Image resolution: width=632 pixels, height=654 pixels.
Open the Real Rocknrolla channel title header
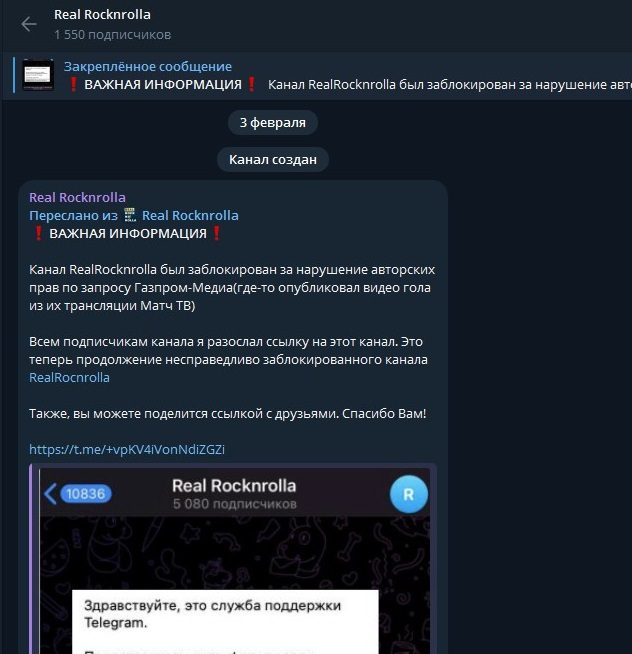[102, 15]
